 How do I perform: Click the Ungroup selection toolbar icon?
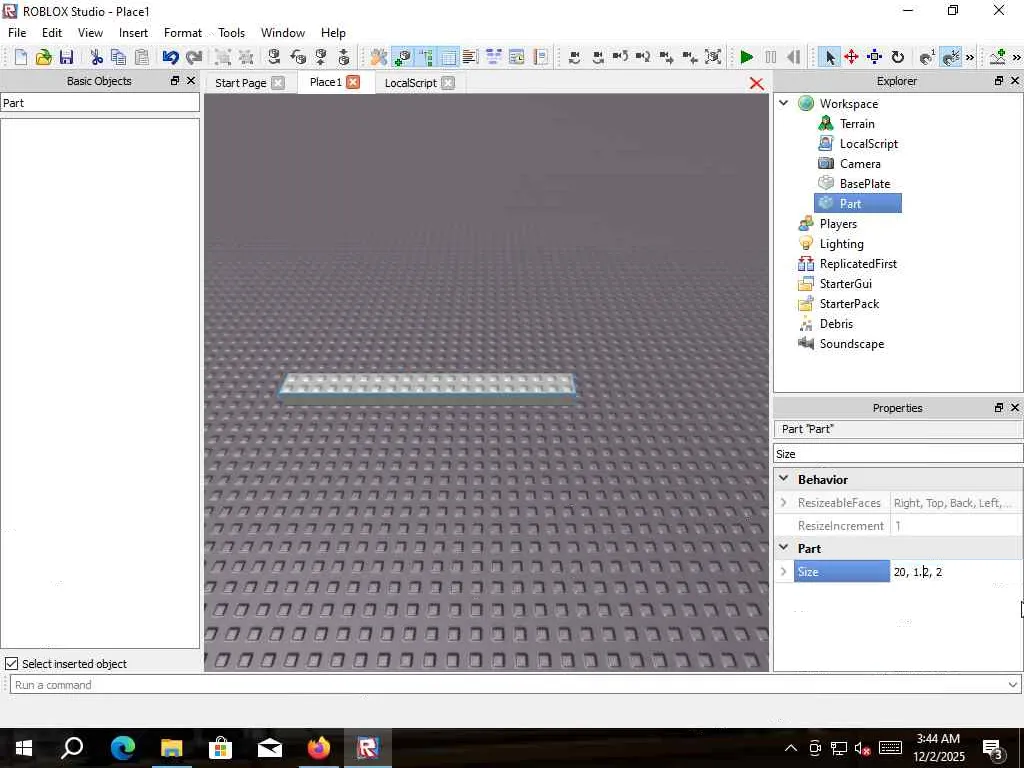pos(246,57)
